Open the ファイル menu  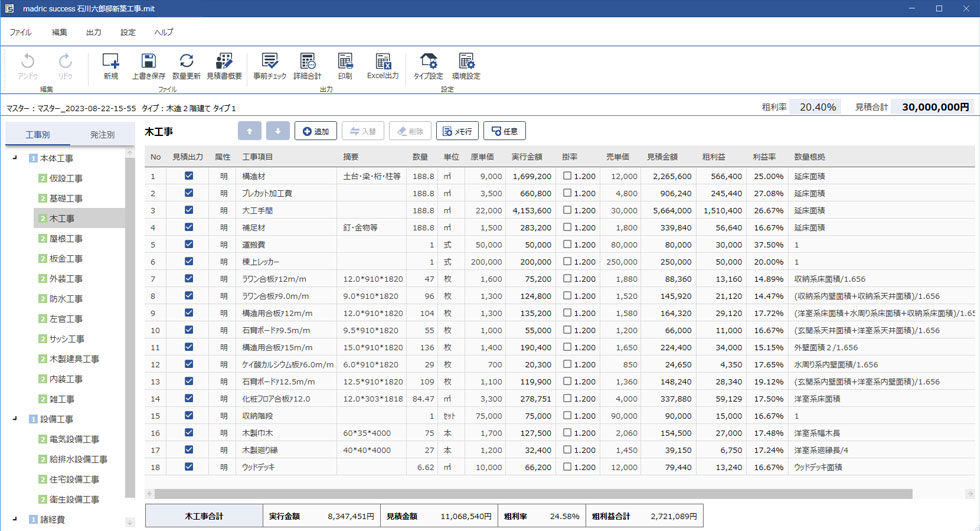tap(21, 32)
